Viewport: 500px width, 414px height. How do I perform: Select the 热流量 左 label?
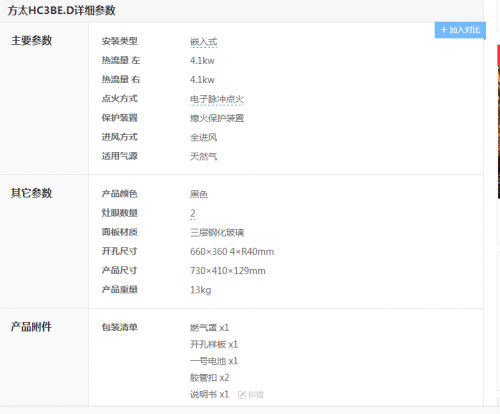pyautogui.click(x=121, y=61)
